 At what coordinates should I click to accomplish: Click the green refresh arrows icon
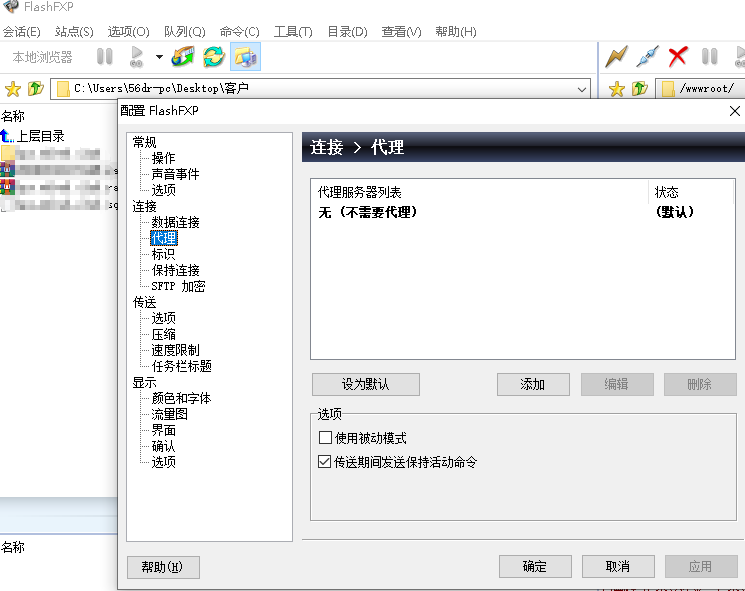[x=214, y=57]
